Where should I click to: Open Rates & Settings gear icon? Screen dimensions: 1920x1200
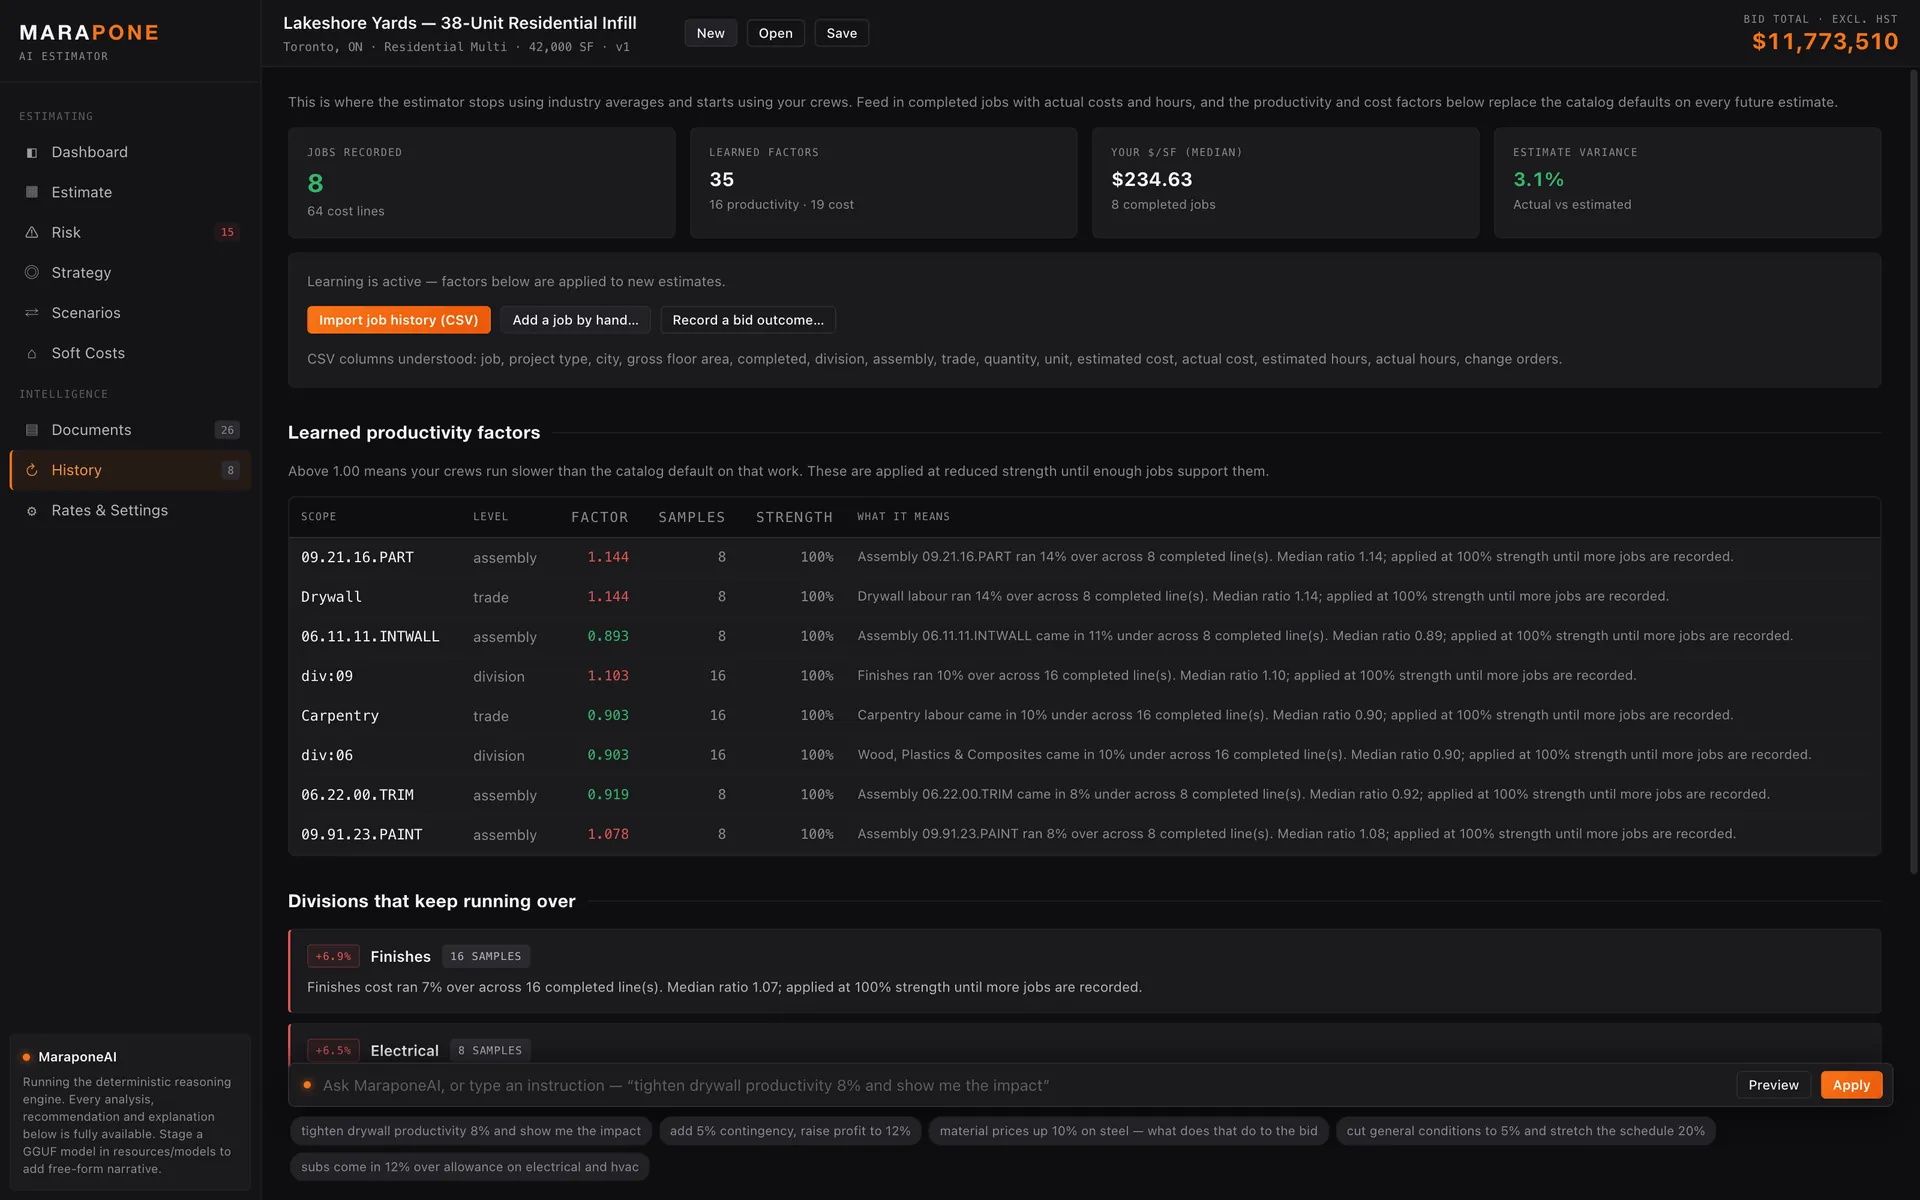32,511
